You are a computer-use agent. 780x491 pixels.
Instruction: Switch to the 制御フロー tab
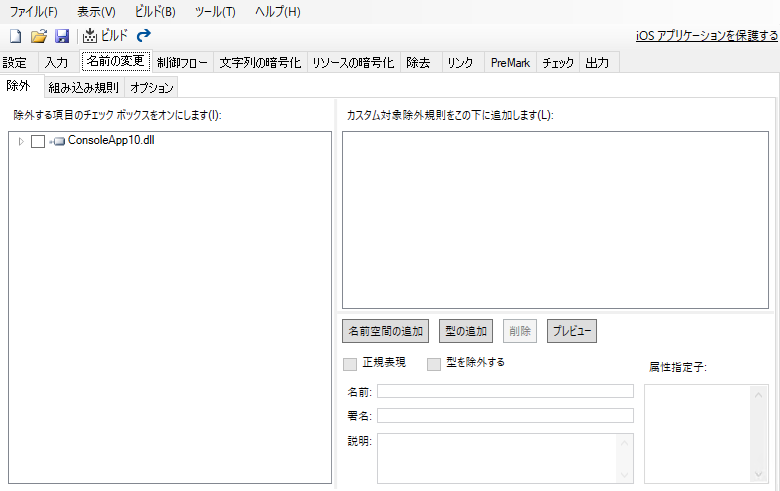click(183, 62)
